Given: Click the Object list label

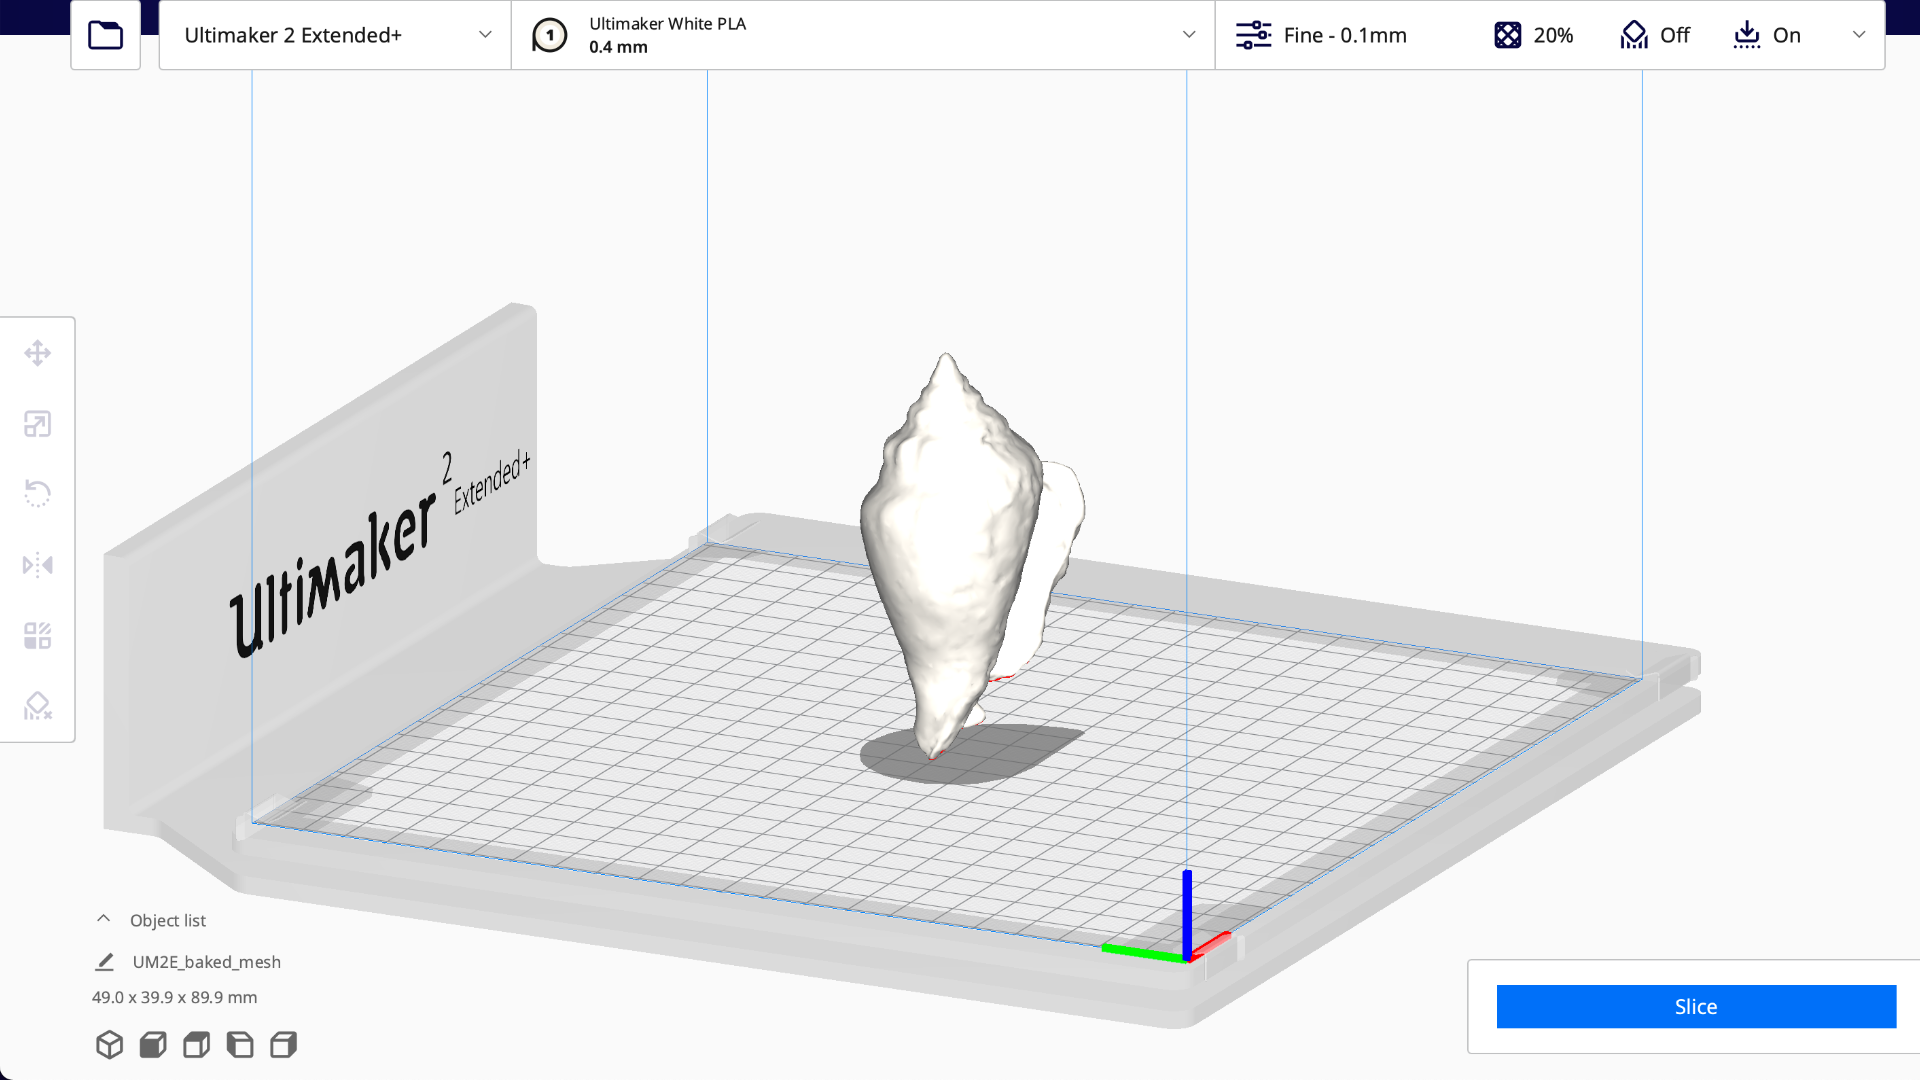Looking at the screenshot, I should (x=168, y=920).
